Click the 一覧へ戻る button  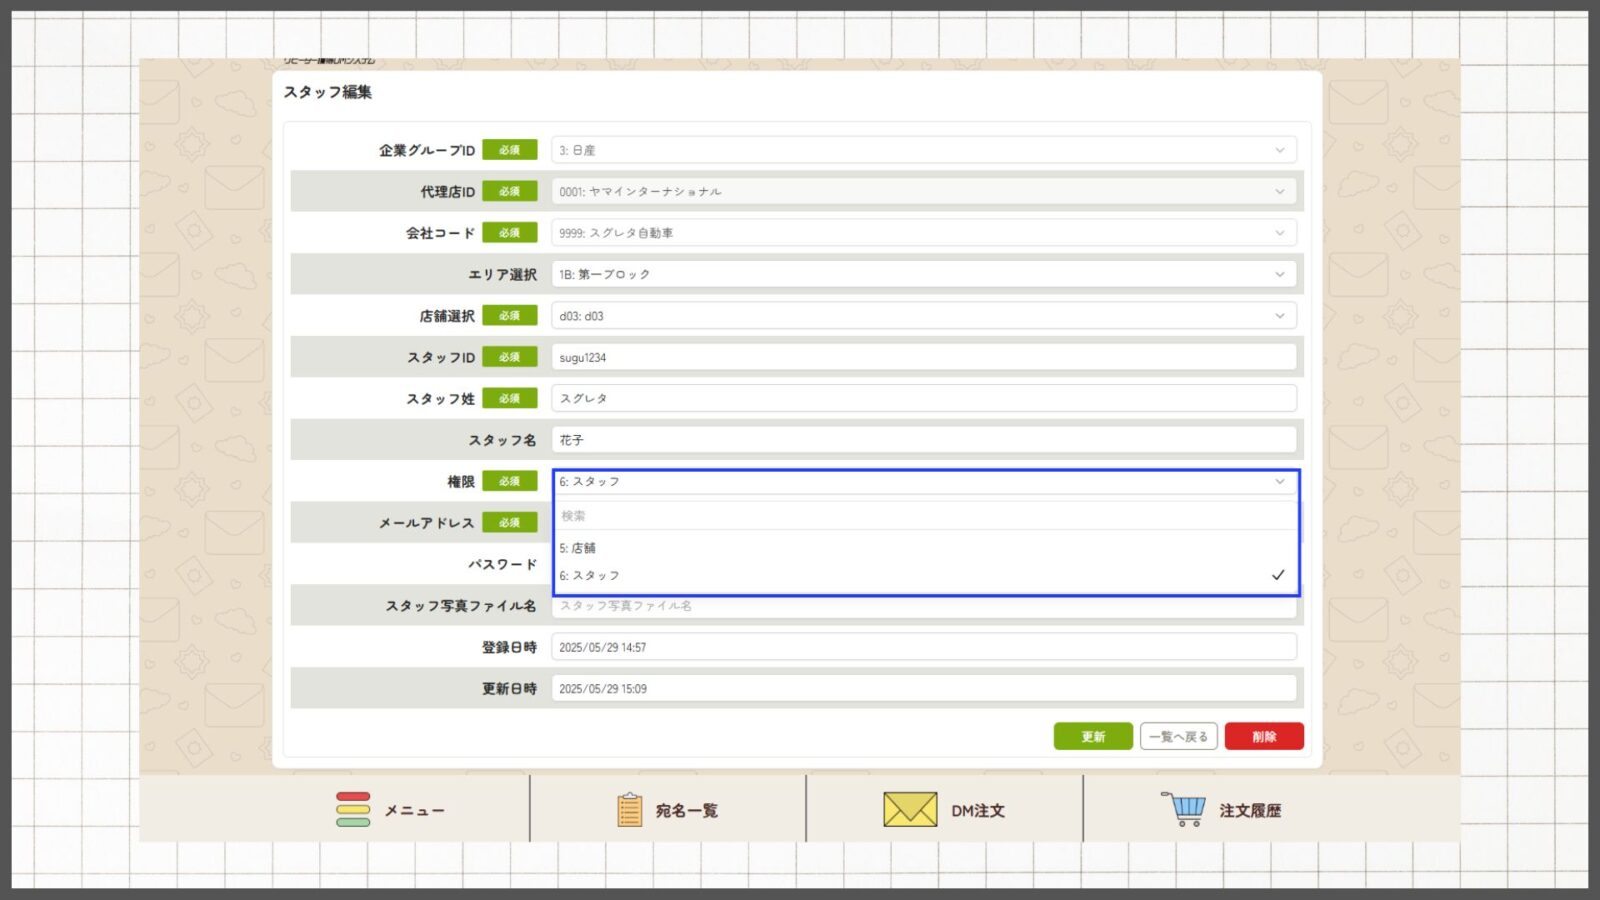[1178, 737]
